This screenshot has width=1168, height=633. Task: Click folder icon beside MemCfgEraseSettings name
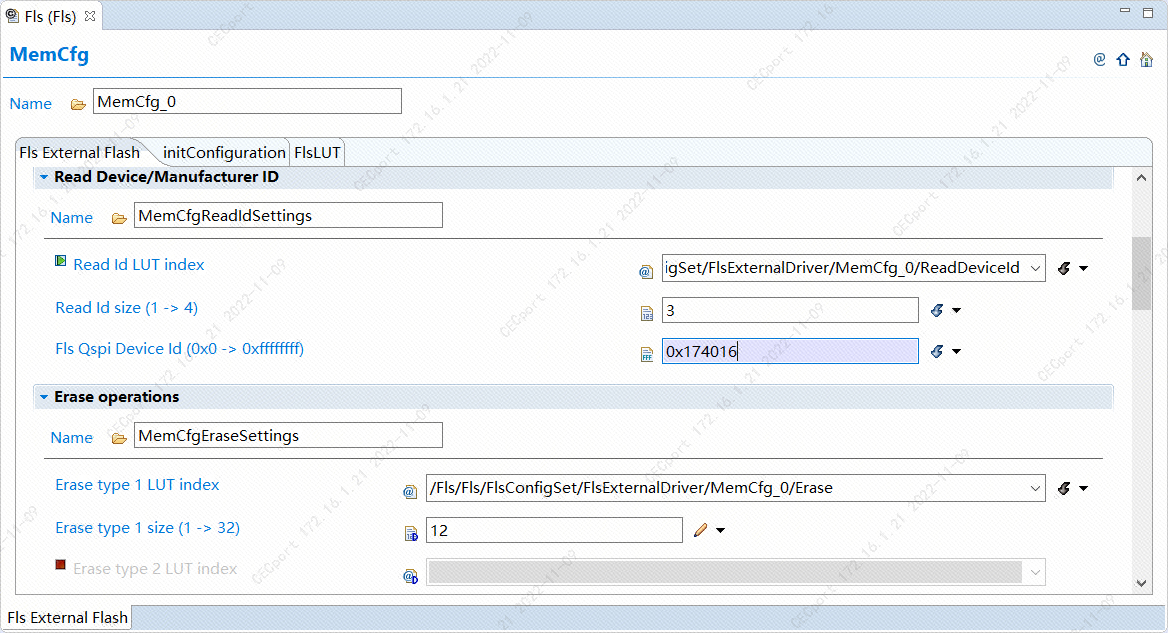click(119, 438)
